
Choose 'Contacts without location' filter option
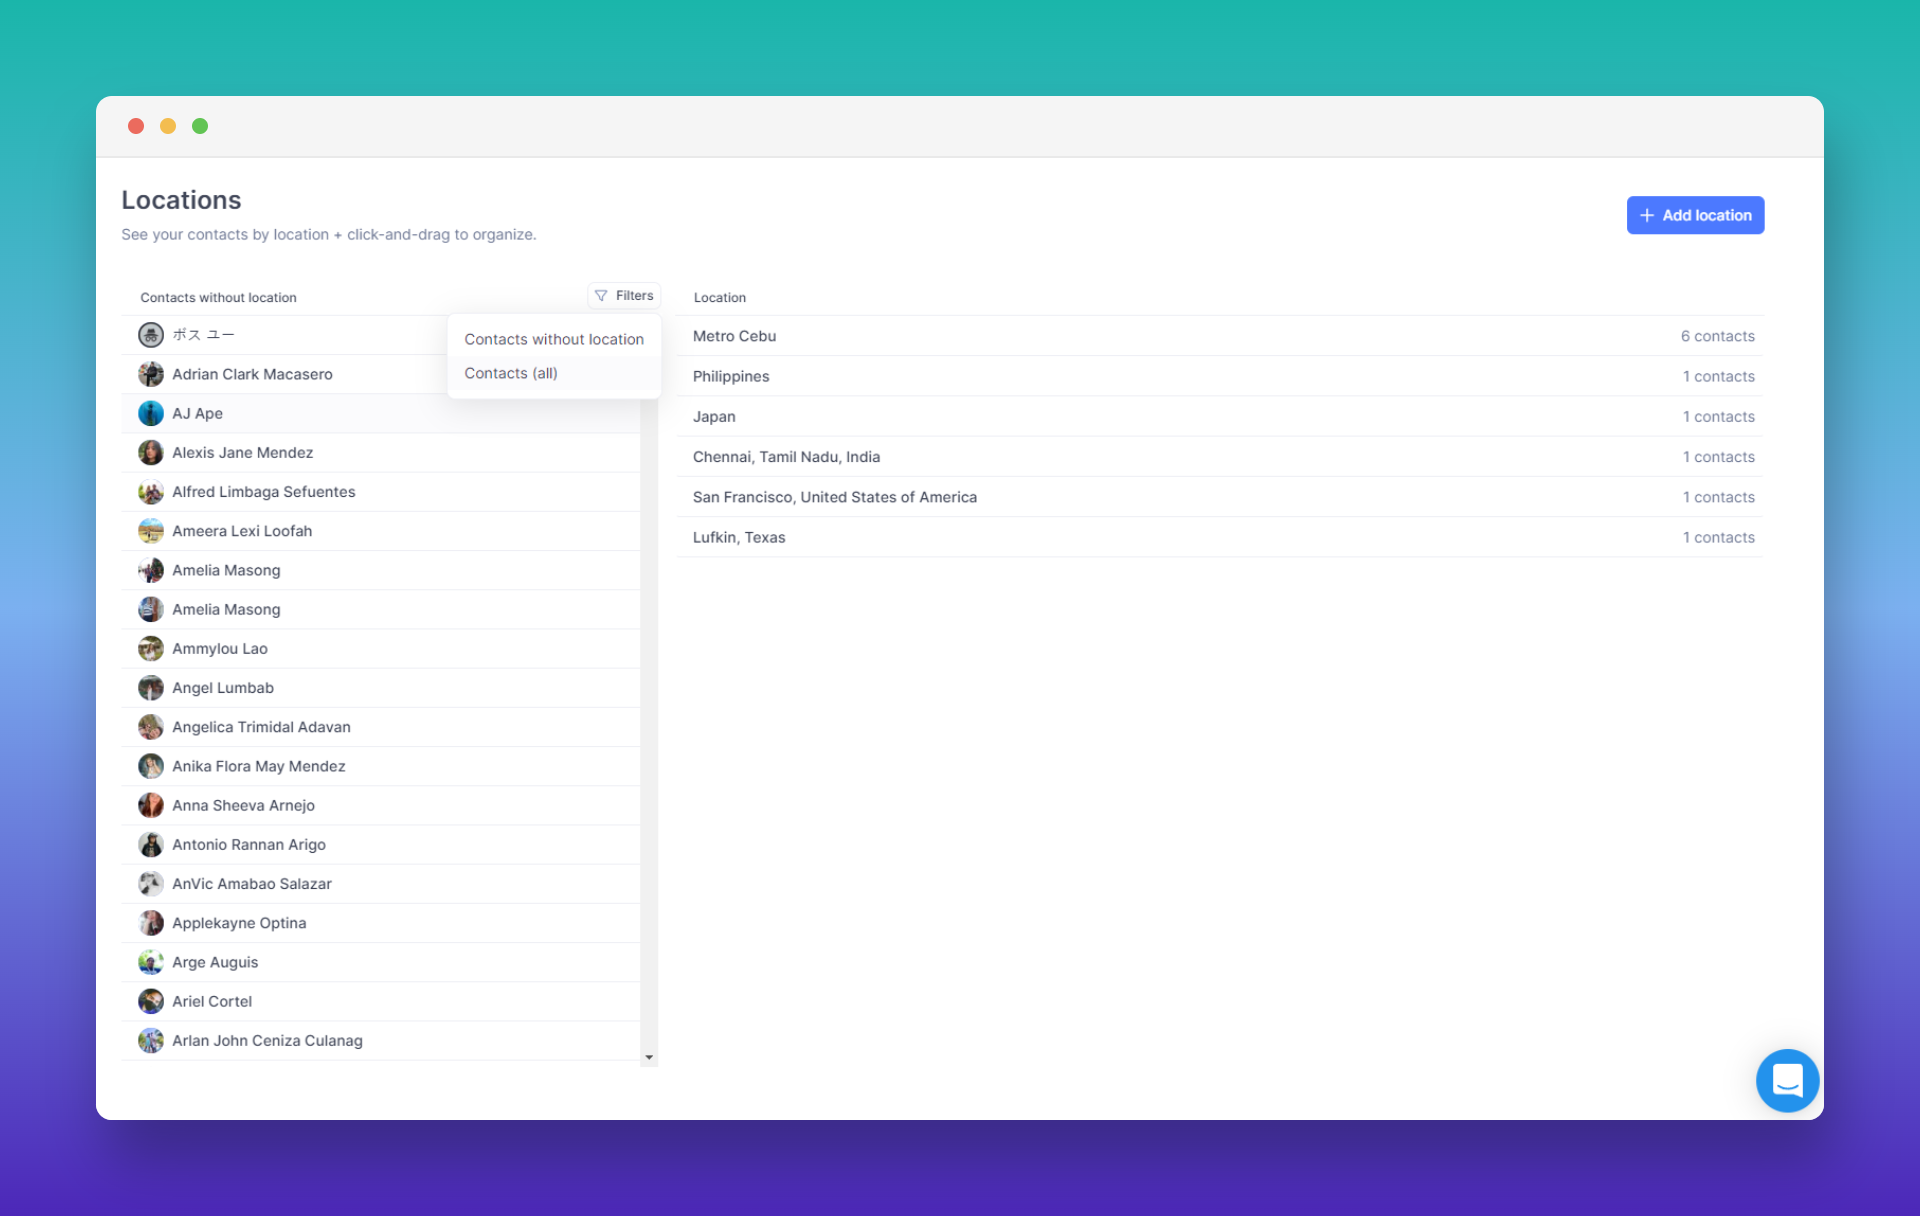pyautogui.click(x=554, y=339)
